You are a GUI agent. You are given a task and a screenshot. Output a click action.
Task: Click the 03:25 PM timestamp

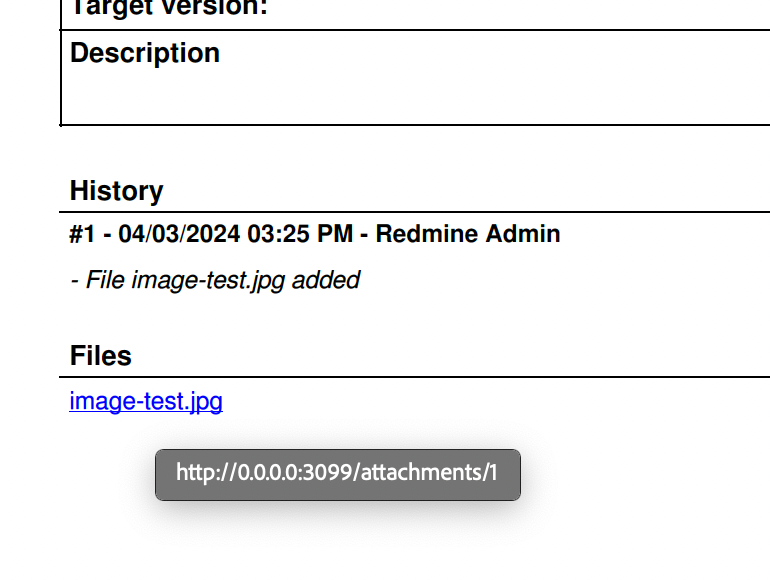pos(300,234)
